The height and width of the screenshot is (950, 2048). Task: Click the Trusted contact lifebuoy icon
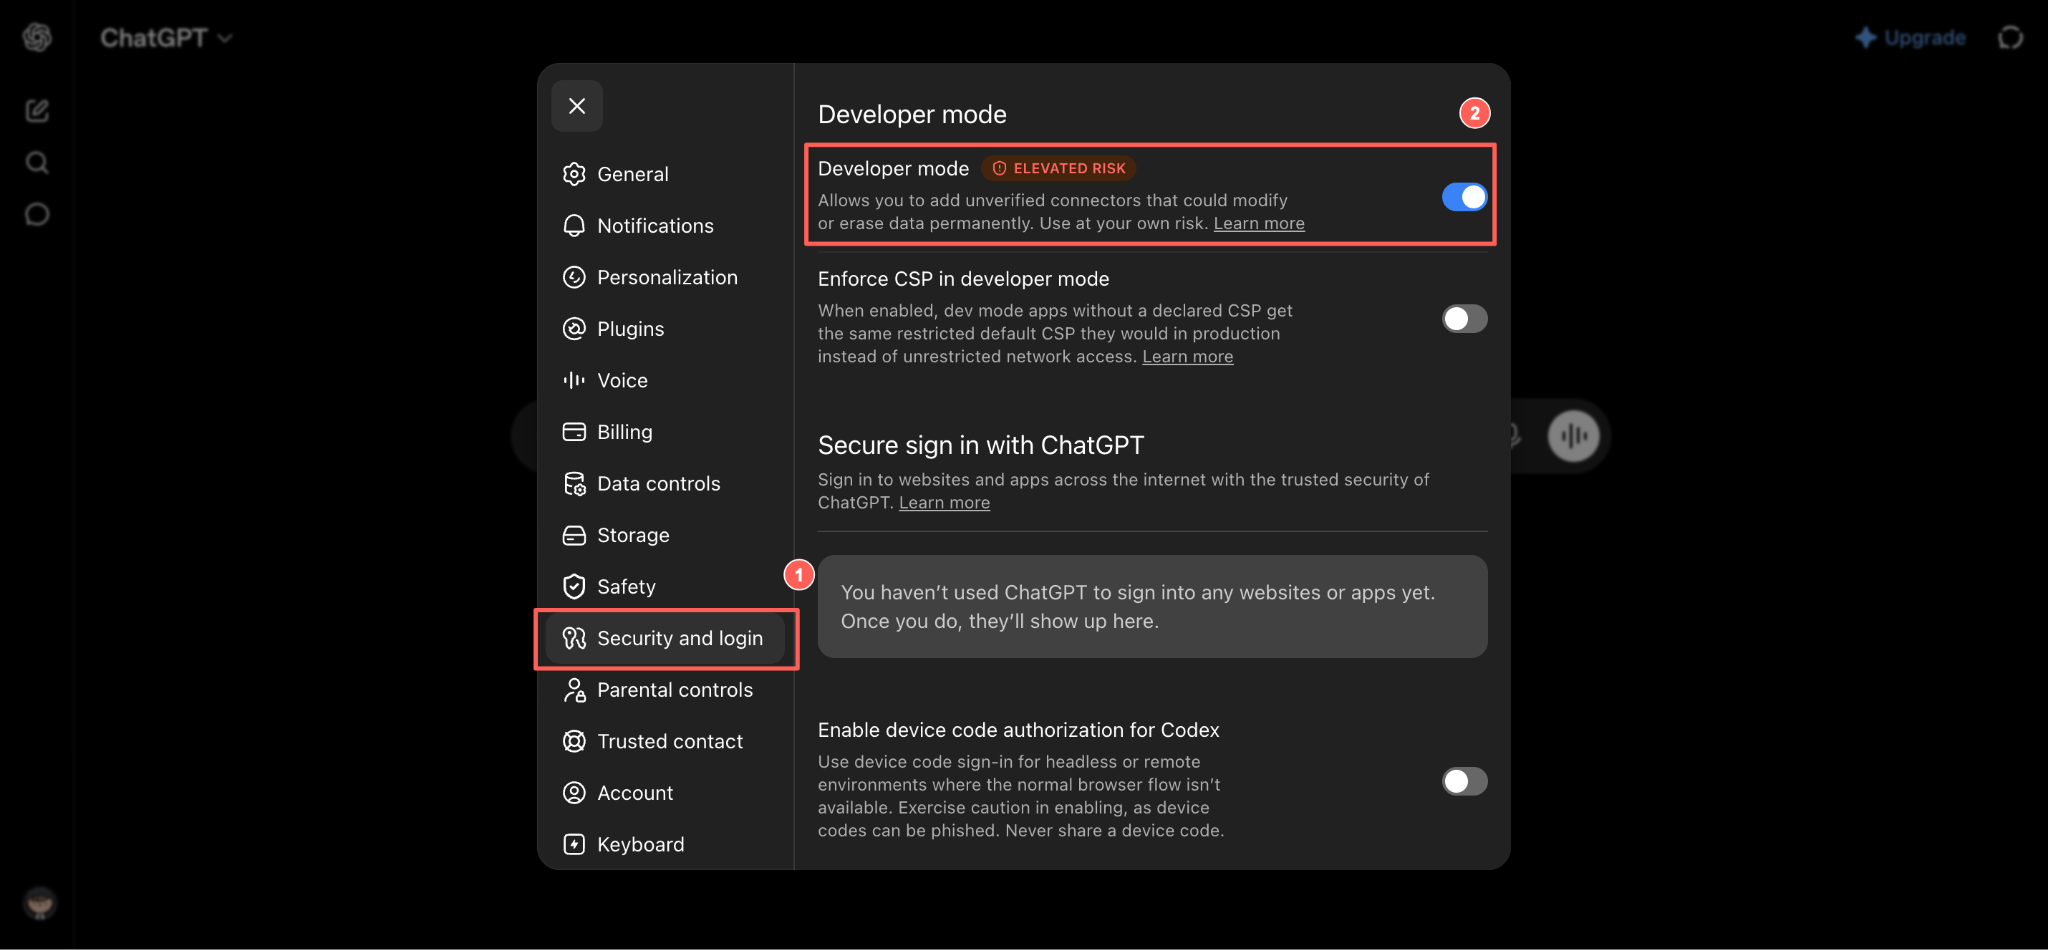[x=574, y=741]
